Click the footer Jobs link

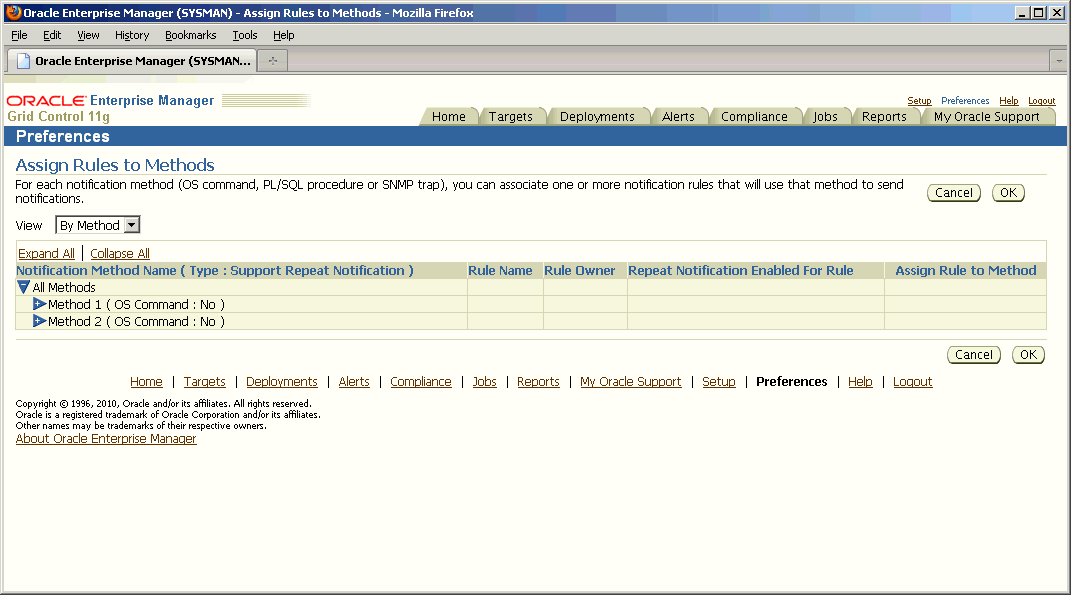point(484,381)
